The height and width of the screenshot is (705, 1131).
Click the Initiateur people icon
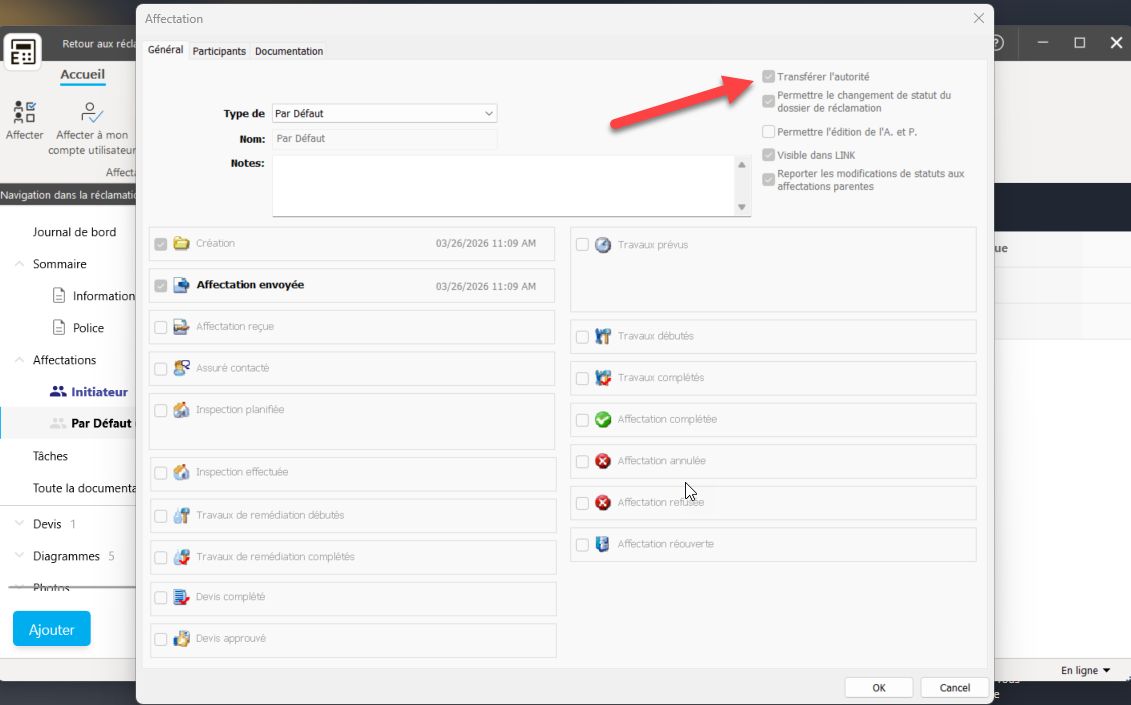[58, 392]
